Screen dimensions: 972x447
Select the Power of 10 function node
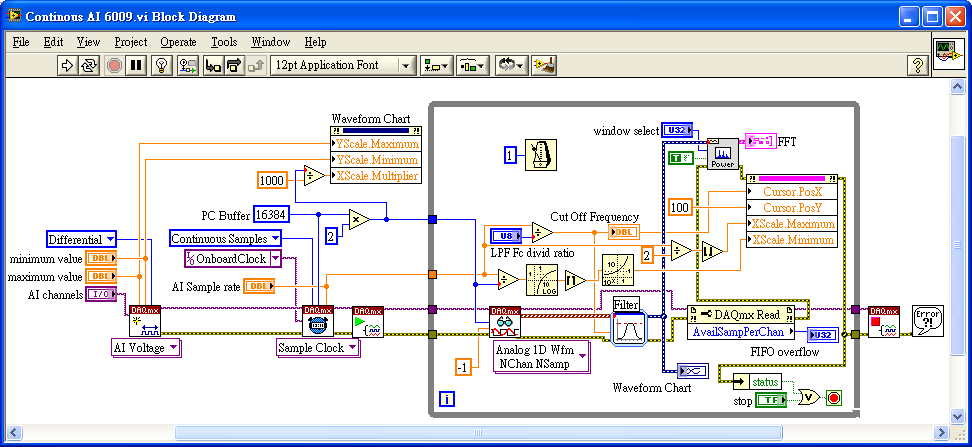pyautogui.click(x=618, y=270)
